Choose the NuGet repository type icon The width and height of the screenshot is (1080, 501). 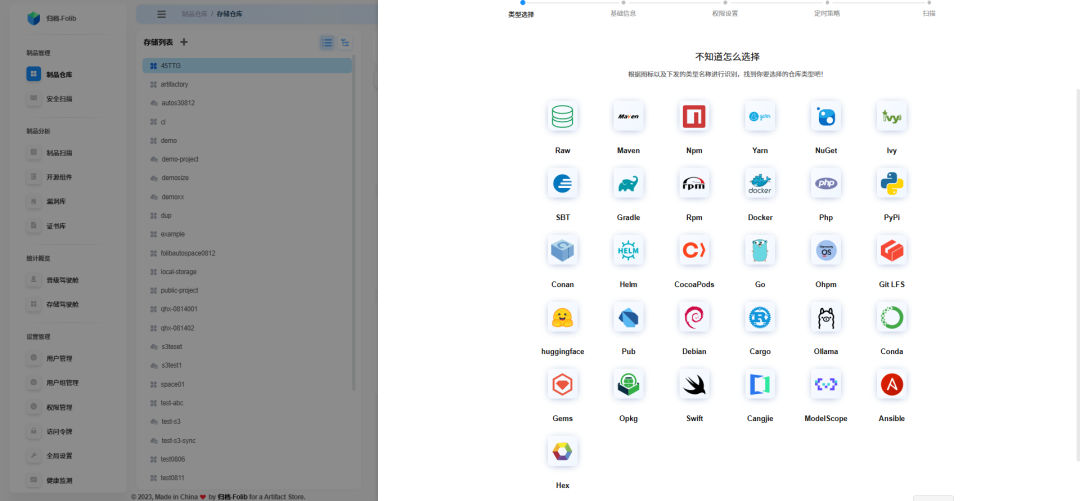(x=826, y=116)
